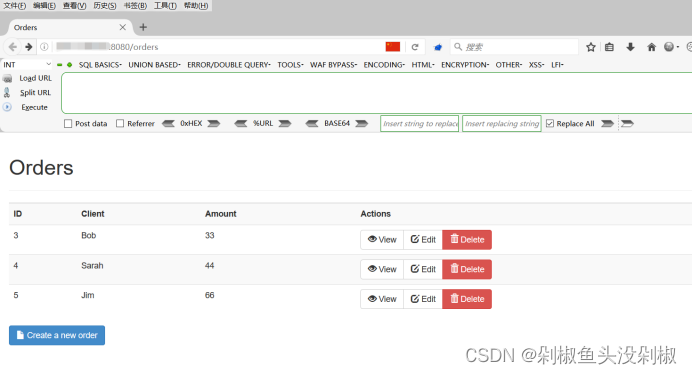Open the 历史(S) History menu
The image size is (692, 374).
coord(105,6)
